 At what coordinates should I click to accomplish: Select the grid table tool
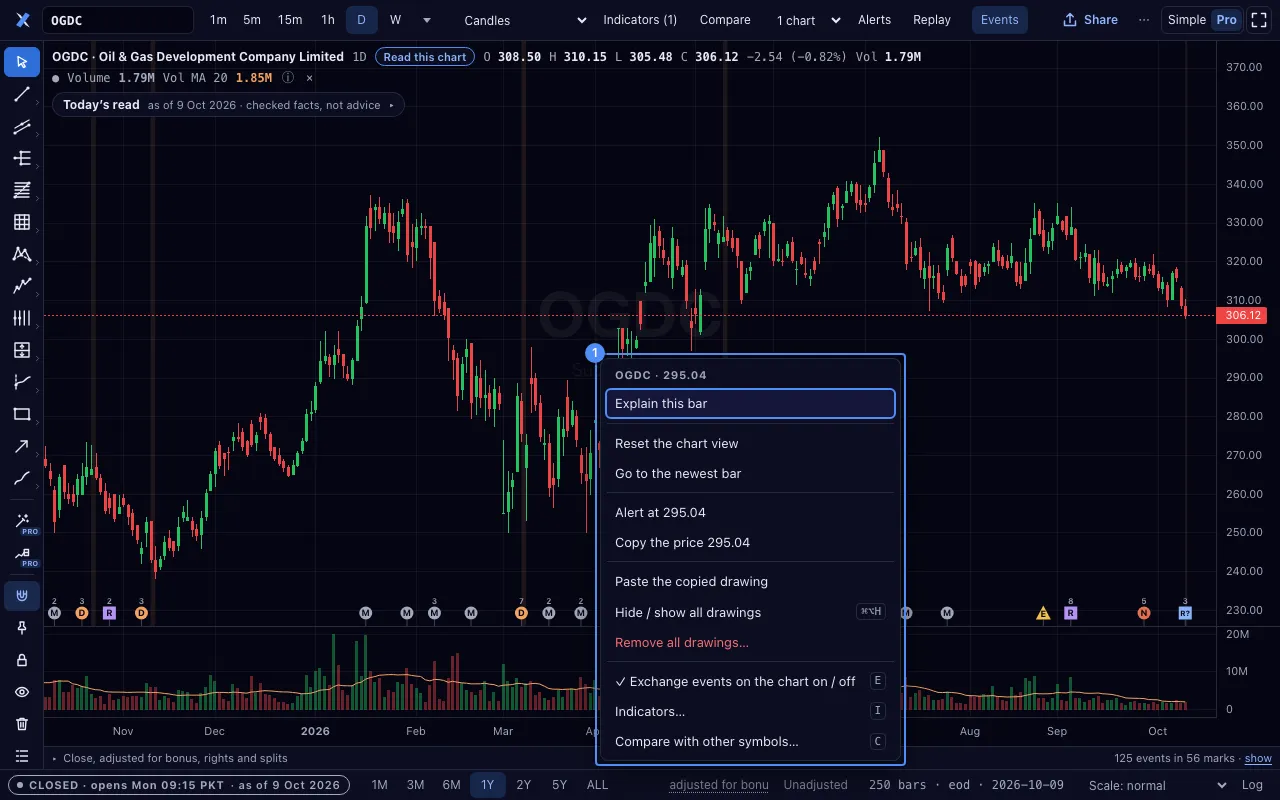22,222
